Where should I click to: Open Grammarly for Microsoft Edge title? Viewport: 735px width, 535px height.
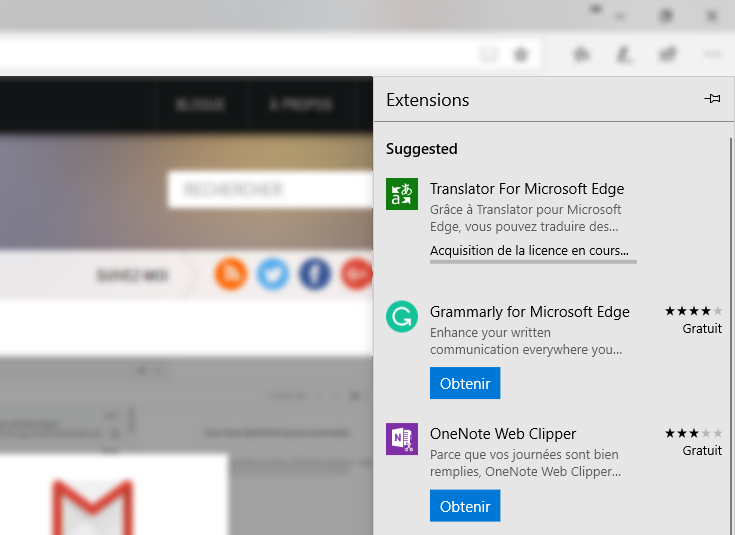click(x=530, y=312)
